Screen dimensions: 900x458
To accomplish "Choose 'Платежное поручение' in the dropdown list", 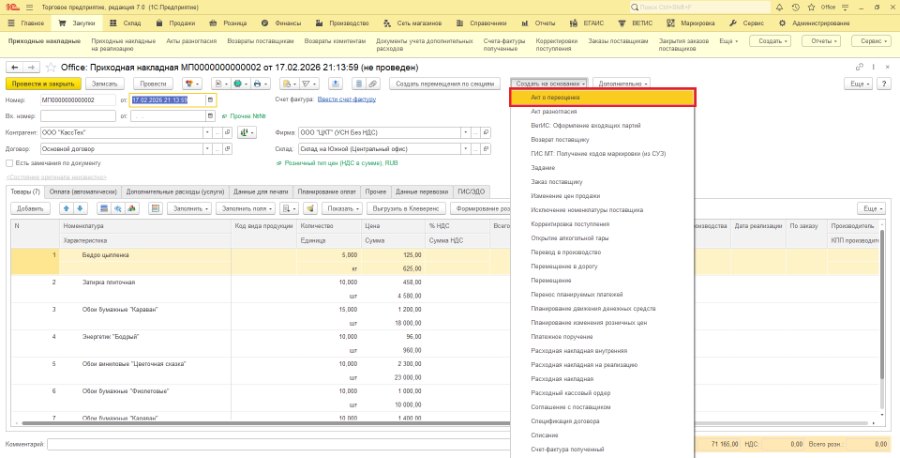I will [603, 337].
